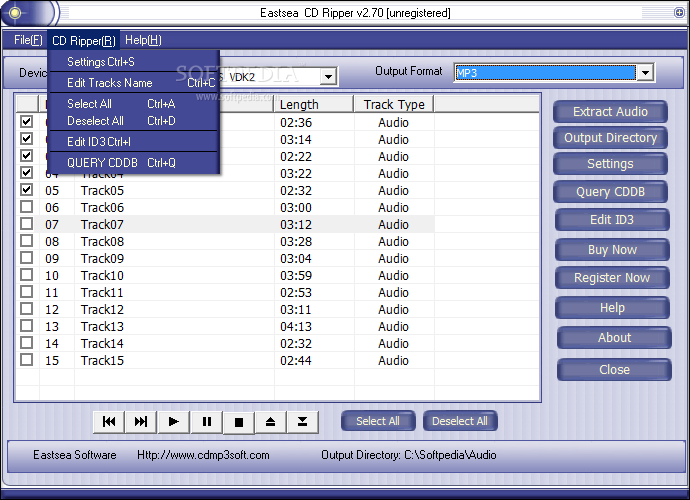Open Settings from the right side button
Image resolution: width=690 pixels, height=500 pixels.
click(610, 164)
